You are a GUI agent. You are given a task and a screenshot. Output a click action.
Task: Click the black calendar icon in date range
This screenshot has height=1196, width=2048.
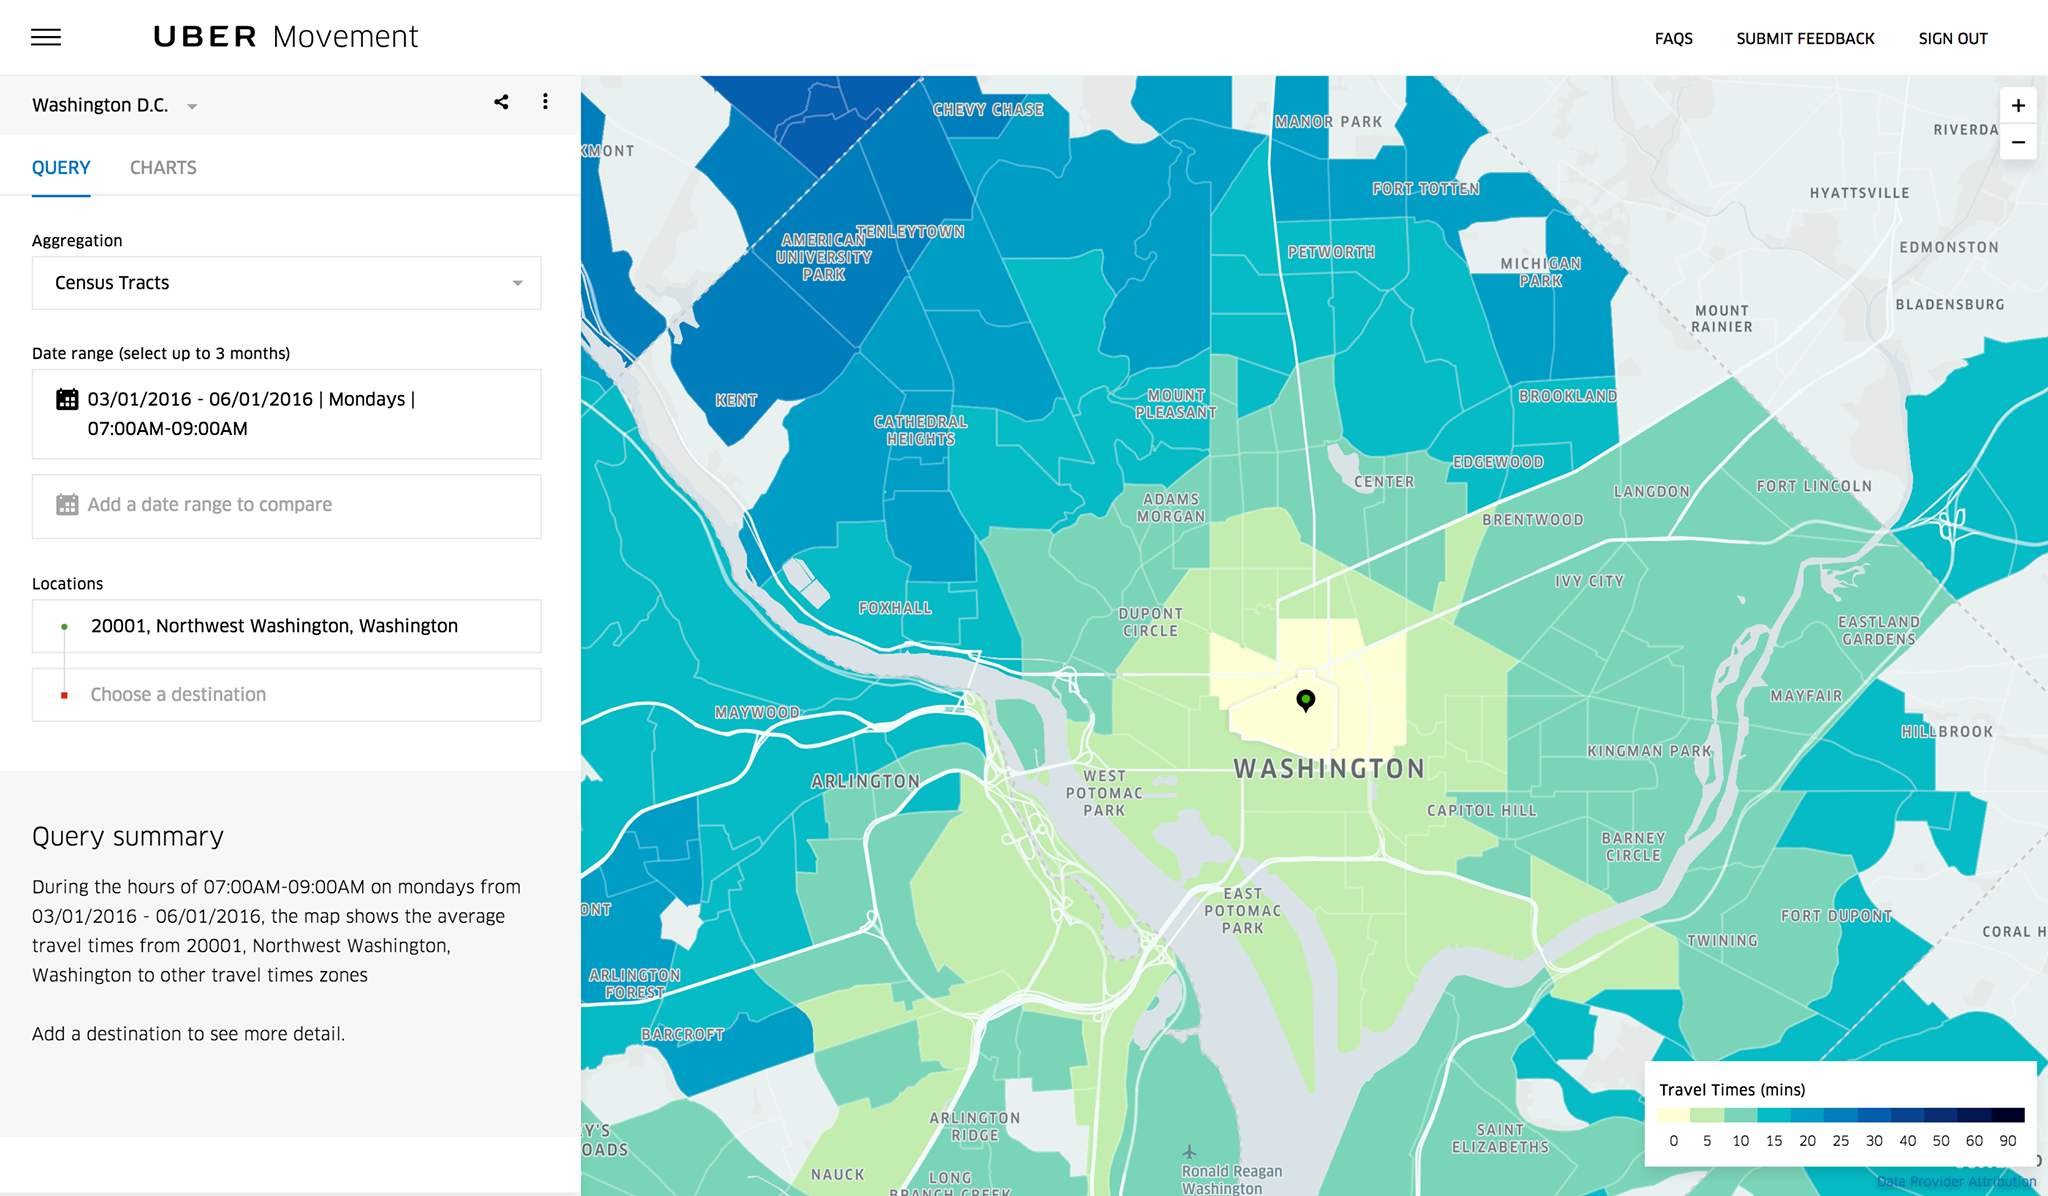coord(67,399)
